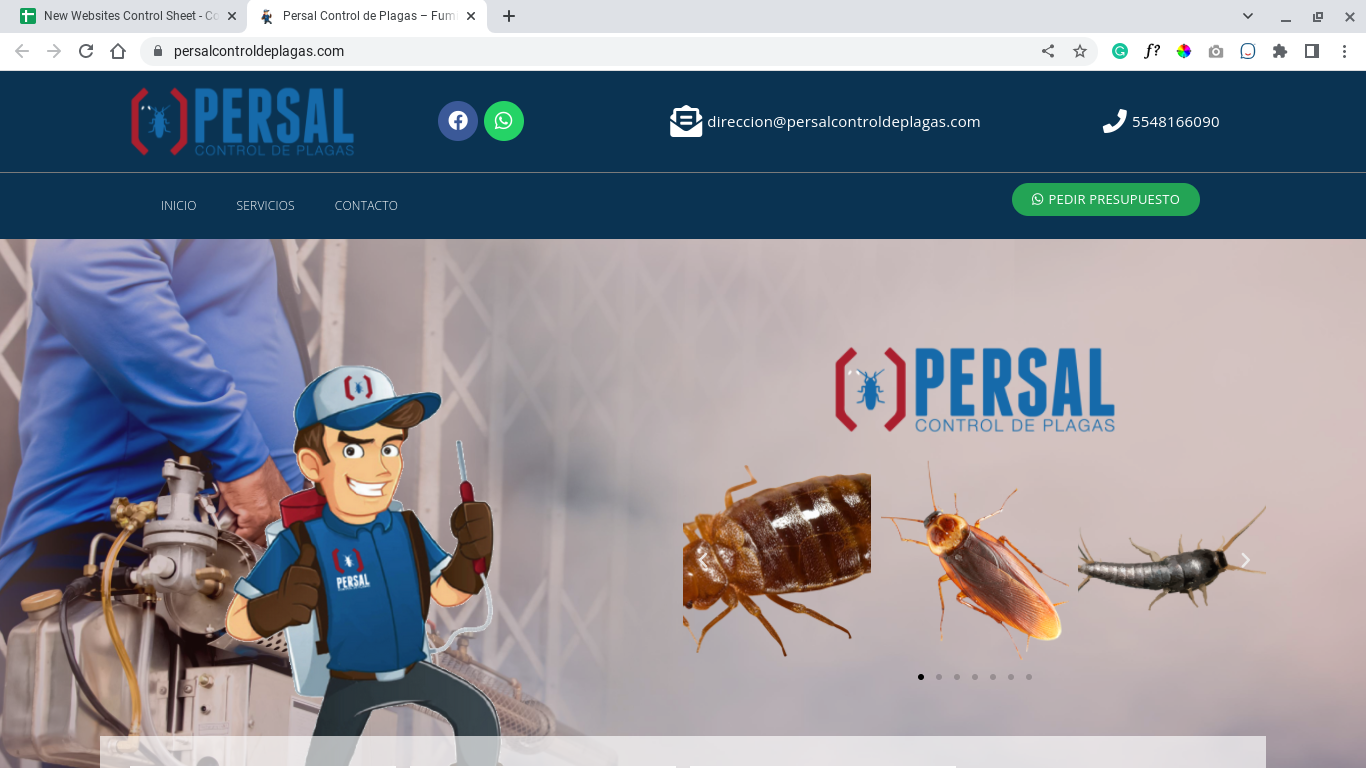Click the cockroach carousel image

(x=974, y=560)
